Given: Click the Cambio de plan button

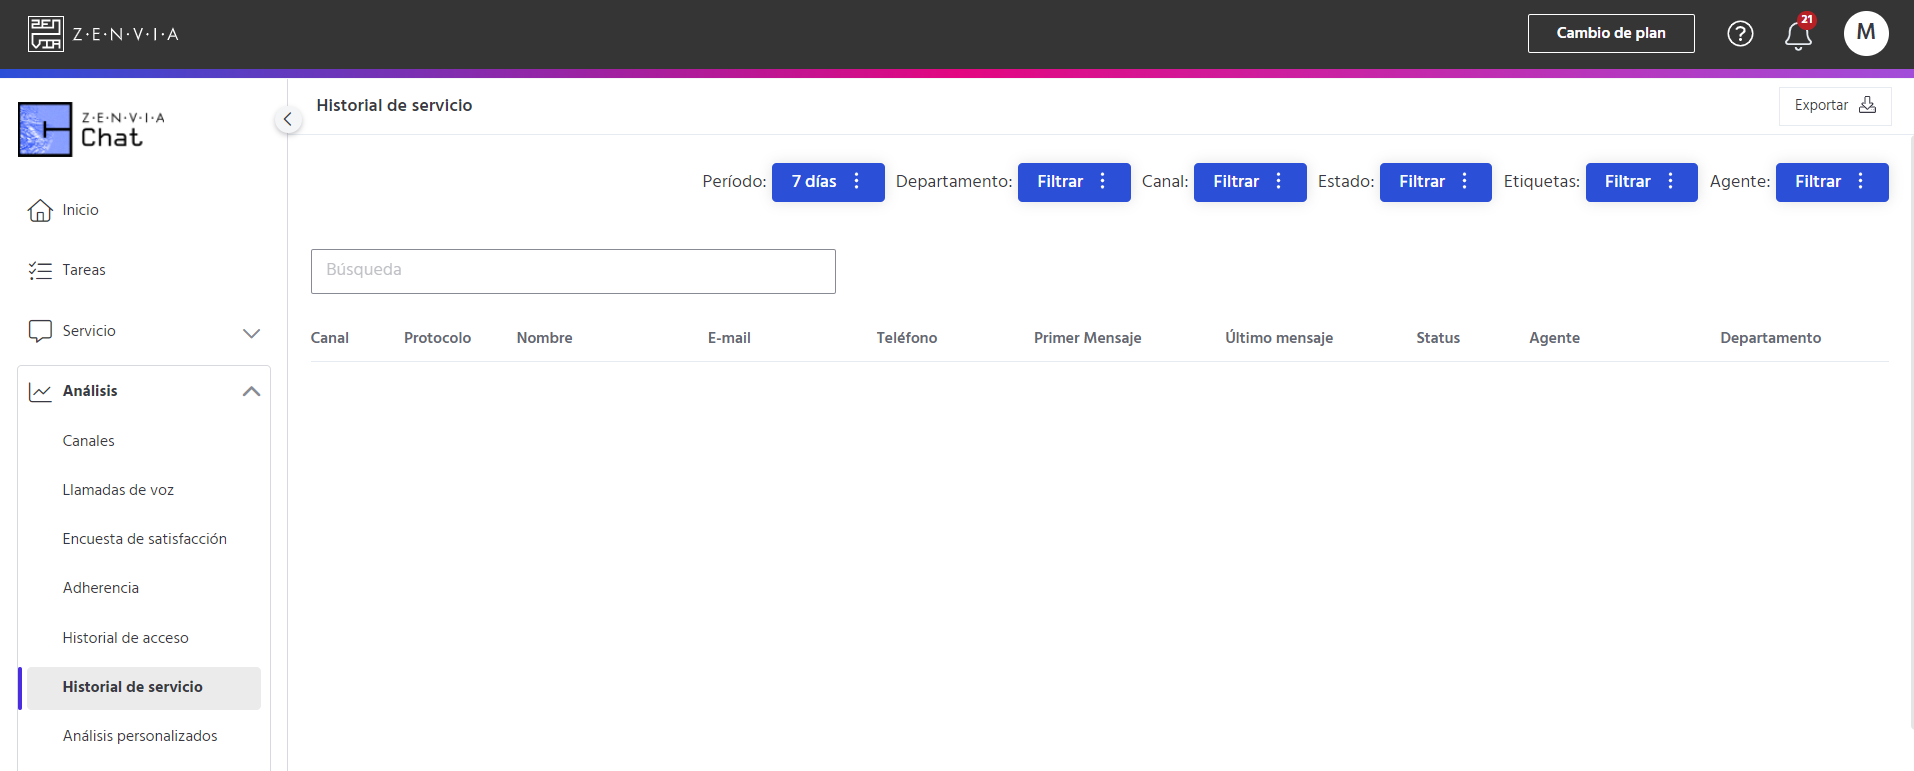Looking at the screenshot, I should pyautogui.click(x=1611, y=33).
